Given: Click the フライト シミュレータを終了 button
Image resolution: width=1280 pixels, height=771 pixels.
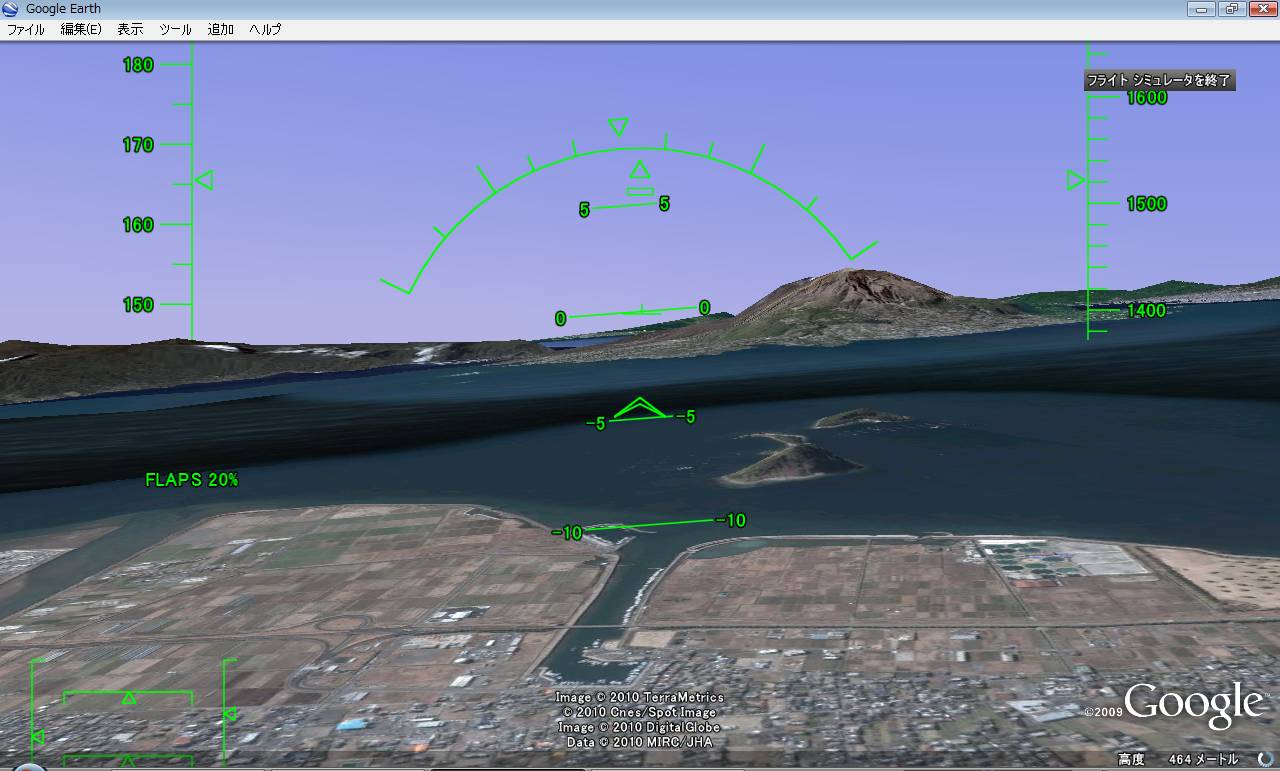Looking at the screenshot, I should [x=1160, y=80].
